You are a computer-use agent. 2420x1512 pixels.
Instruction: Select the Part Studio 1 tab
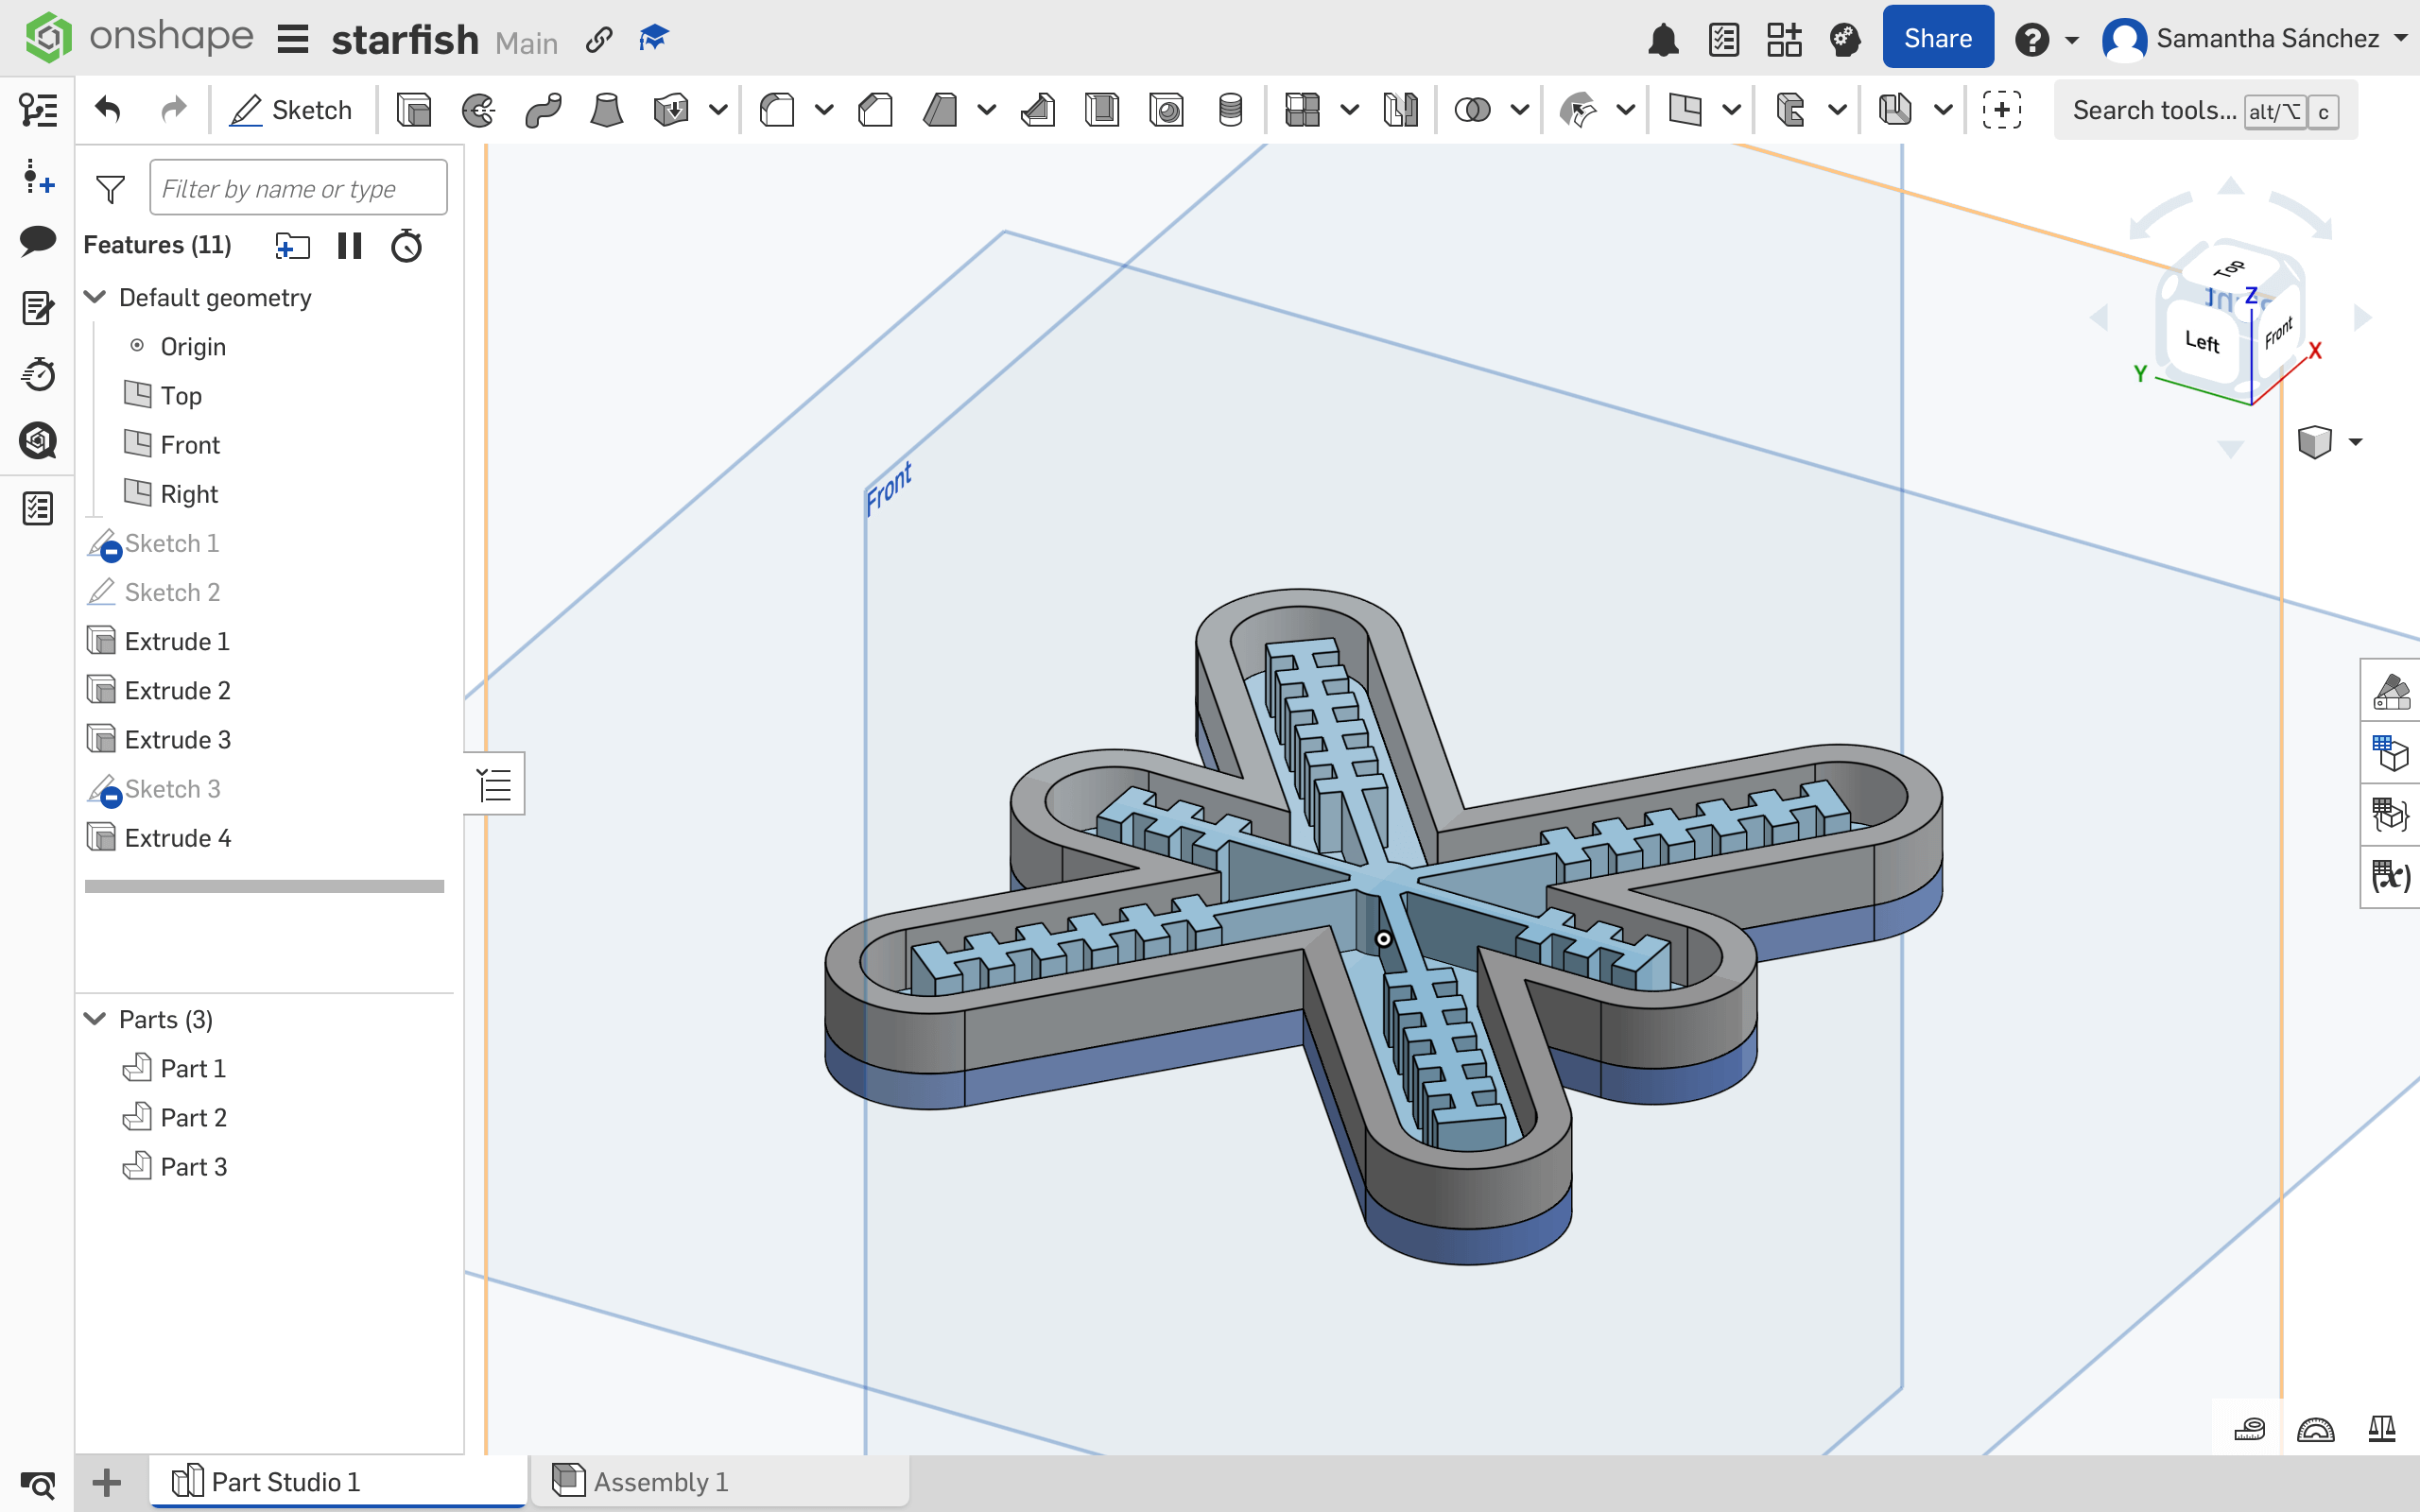pos(285,1481)
